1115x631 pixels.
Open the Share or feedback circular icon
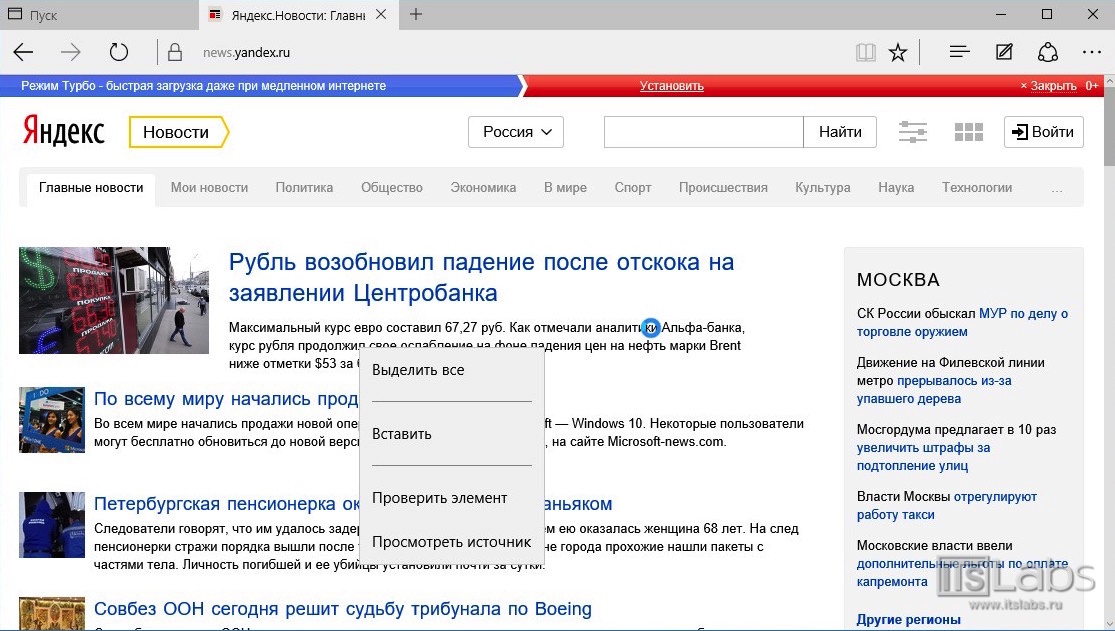pos(1047,52)
